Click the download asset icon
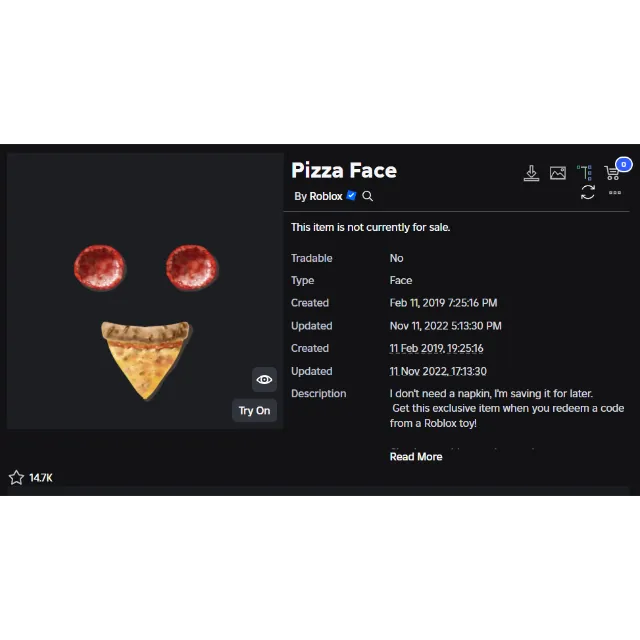 (x=531, y=173)
